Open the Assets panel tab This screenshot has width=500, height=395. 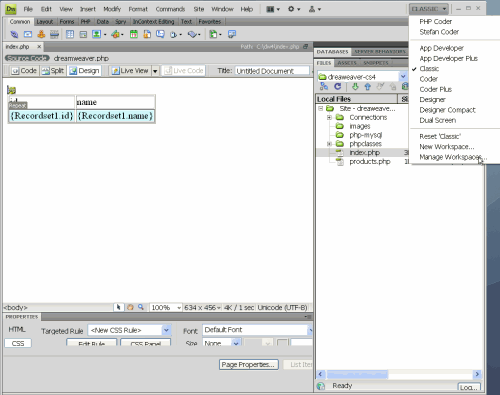(347, 63)
